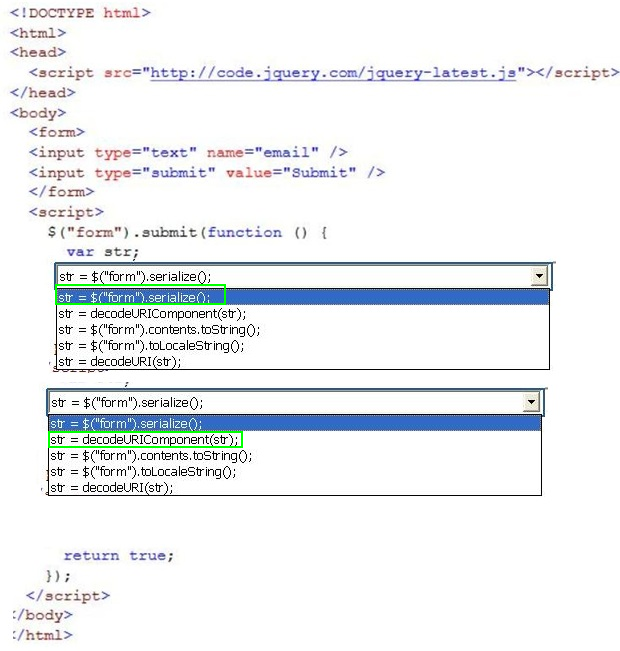Viewport: 620px width, 651px height.
Task: Click the 'return true;' code line
Action: [x=118, y=556]
